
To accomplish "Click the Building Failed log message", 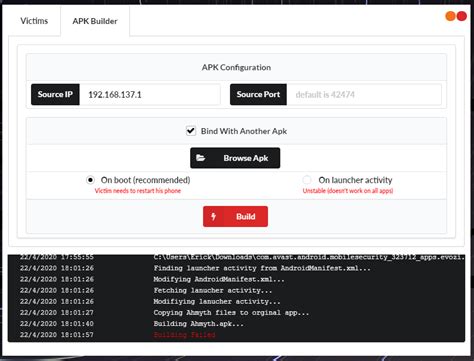I will [184, 335].
